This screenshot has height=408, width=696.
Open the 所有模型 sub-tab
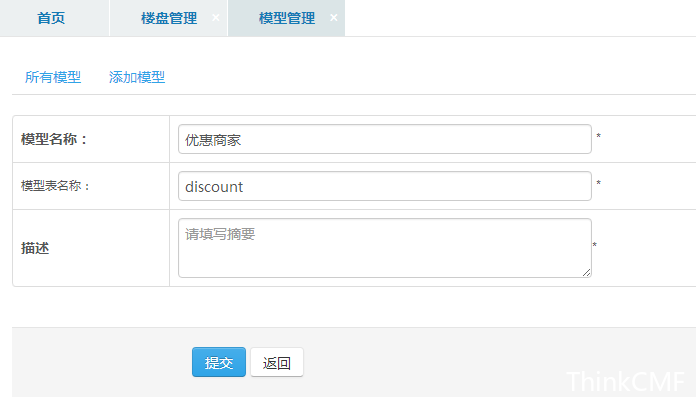[53, 77]
